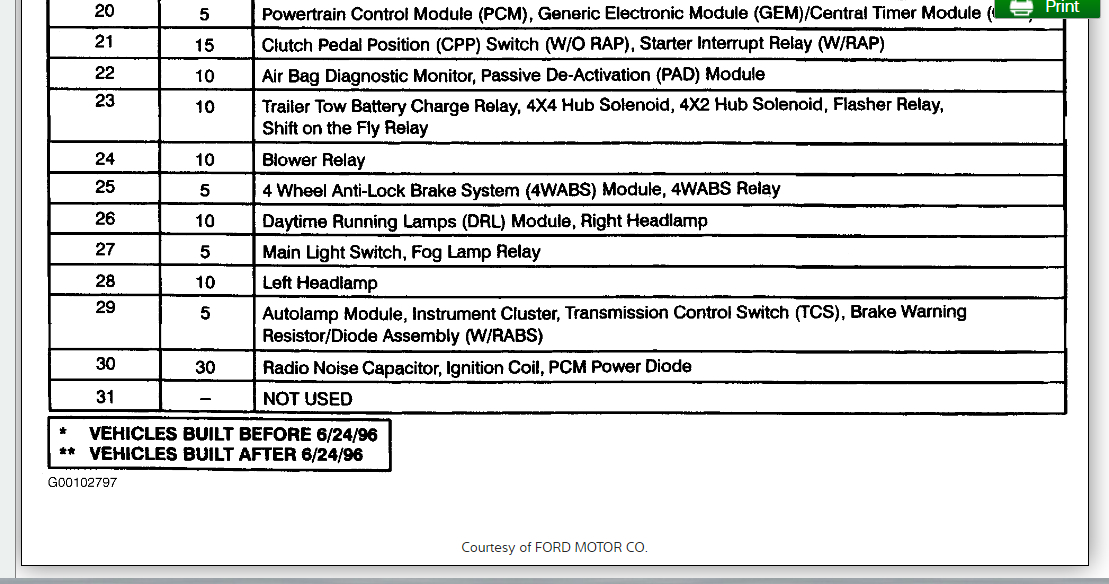Click amp rating 5 for fuse 20
1109x584 pixels.
coord(204,14)
